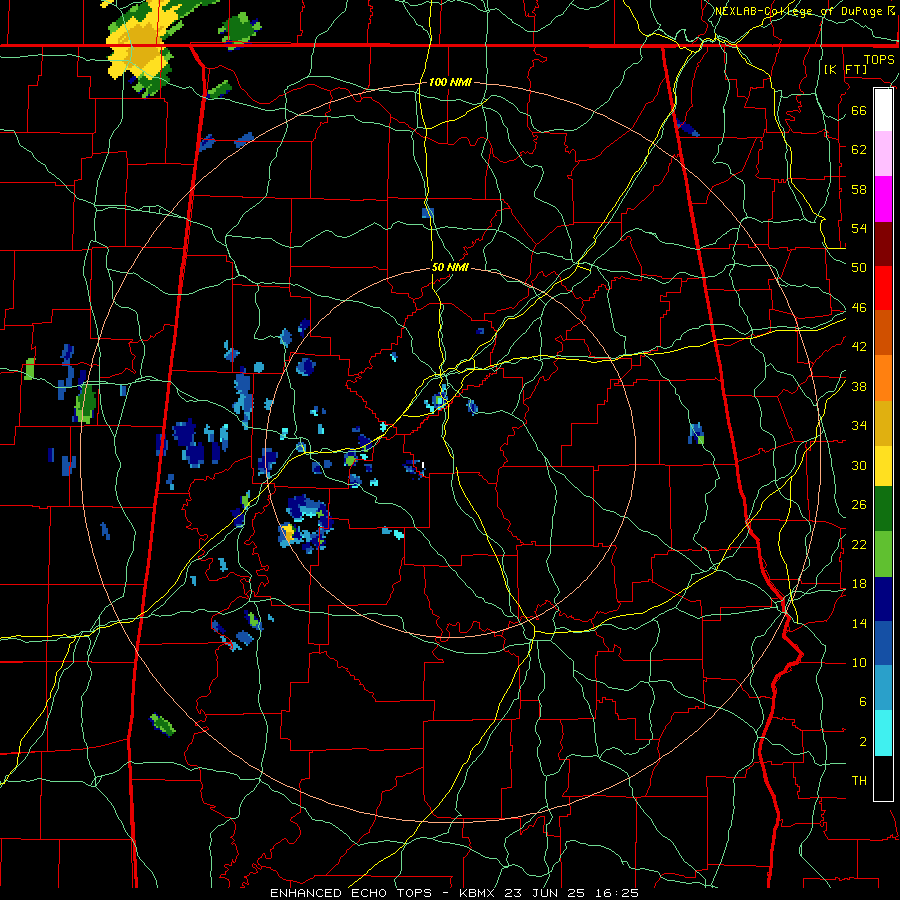900x900 pixels.
Task: Click the 2 legend value
Action: tap(862, 742)
